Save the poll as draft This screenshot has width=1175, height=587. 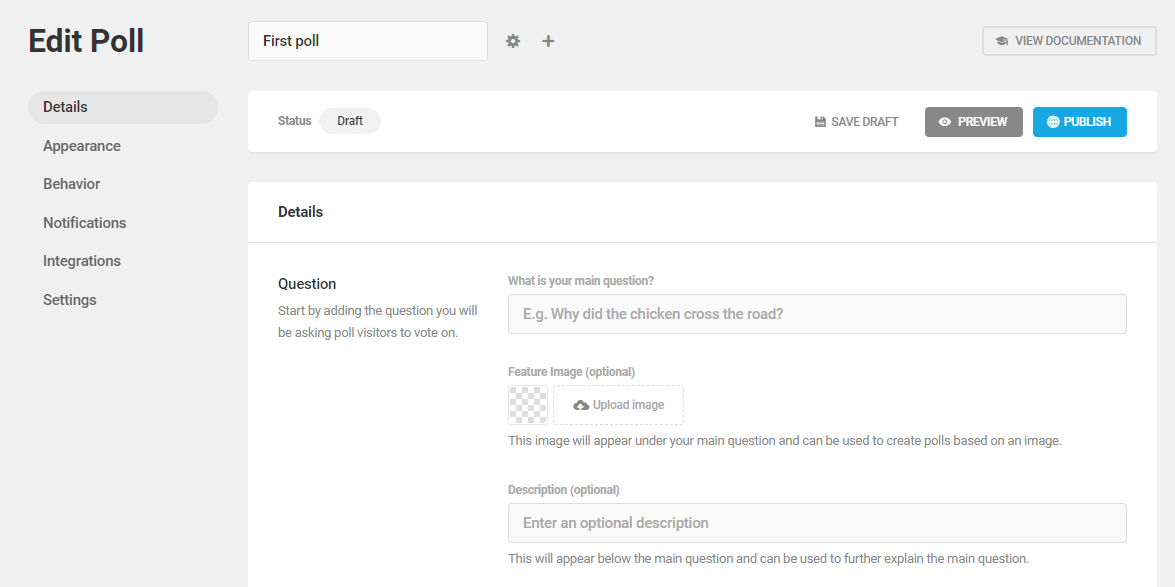857,121
